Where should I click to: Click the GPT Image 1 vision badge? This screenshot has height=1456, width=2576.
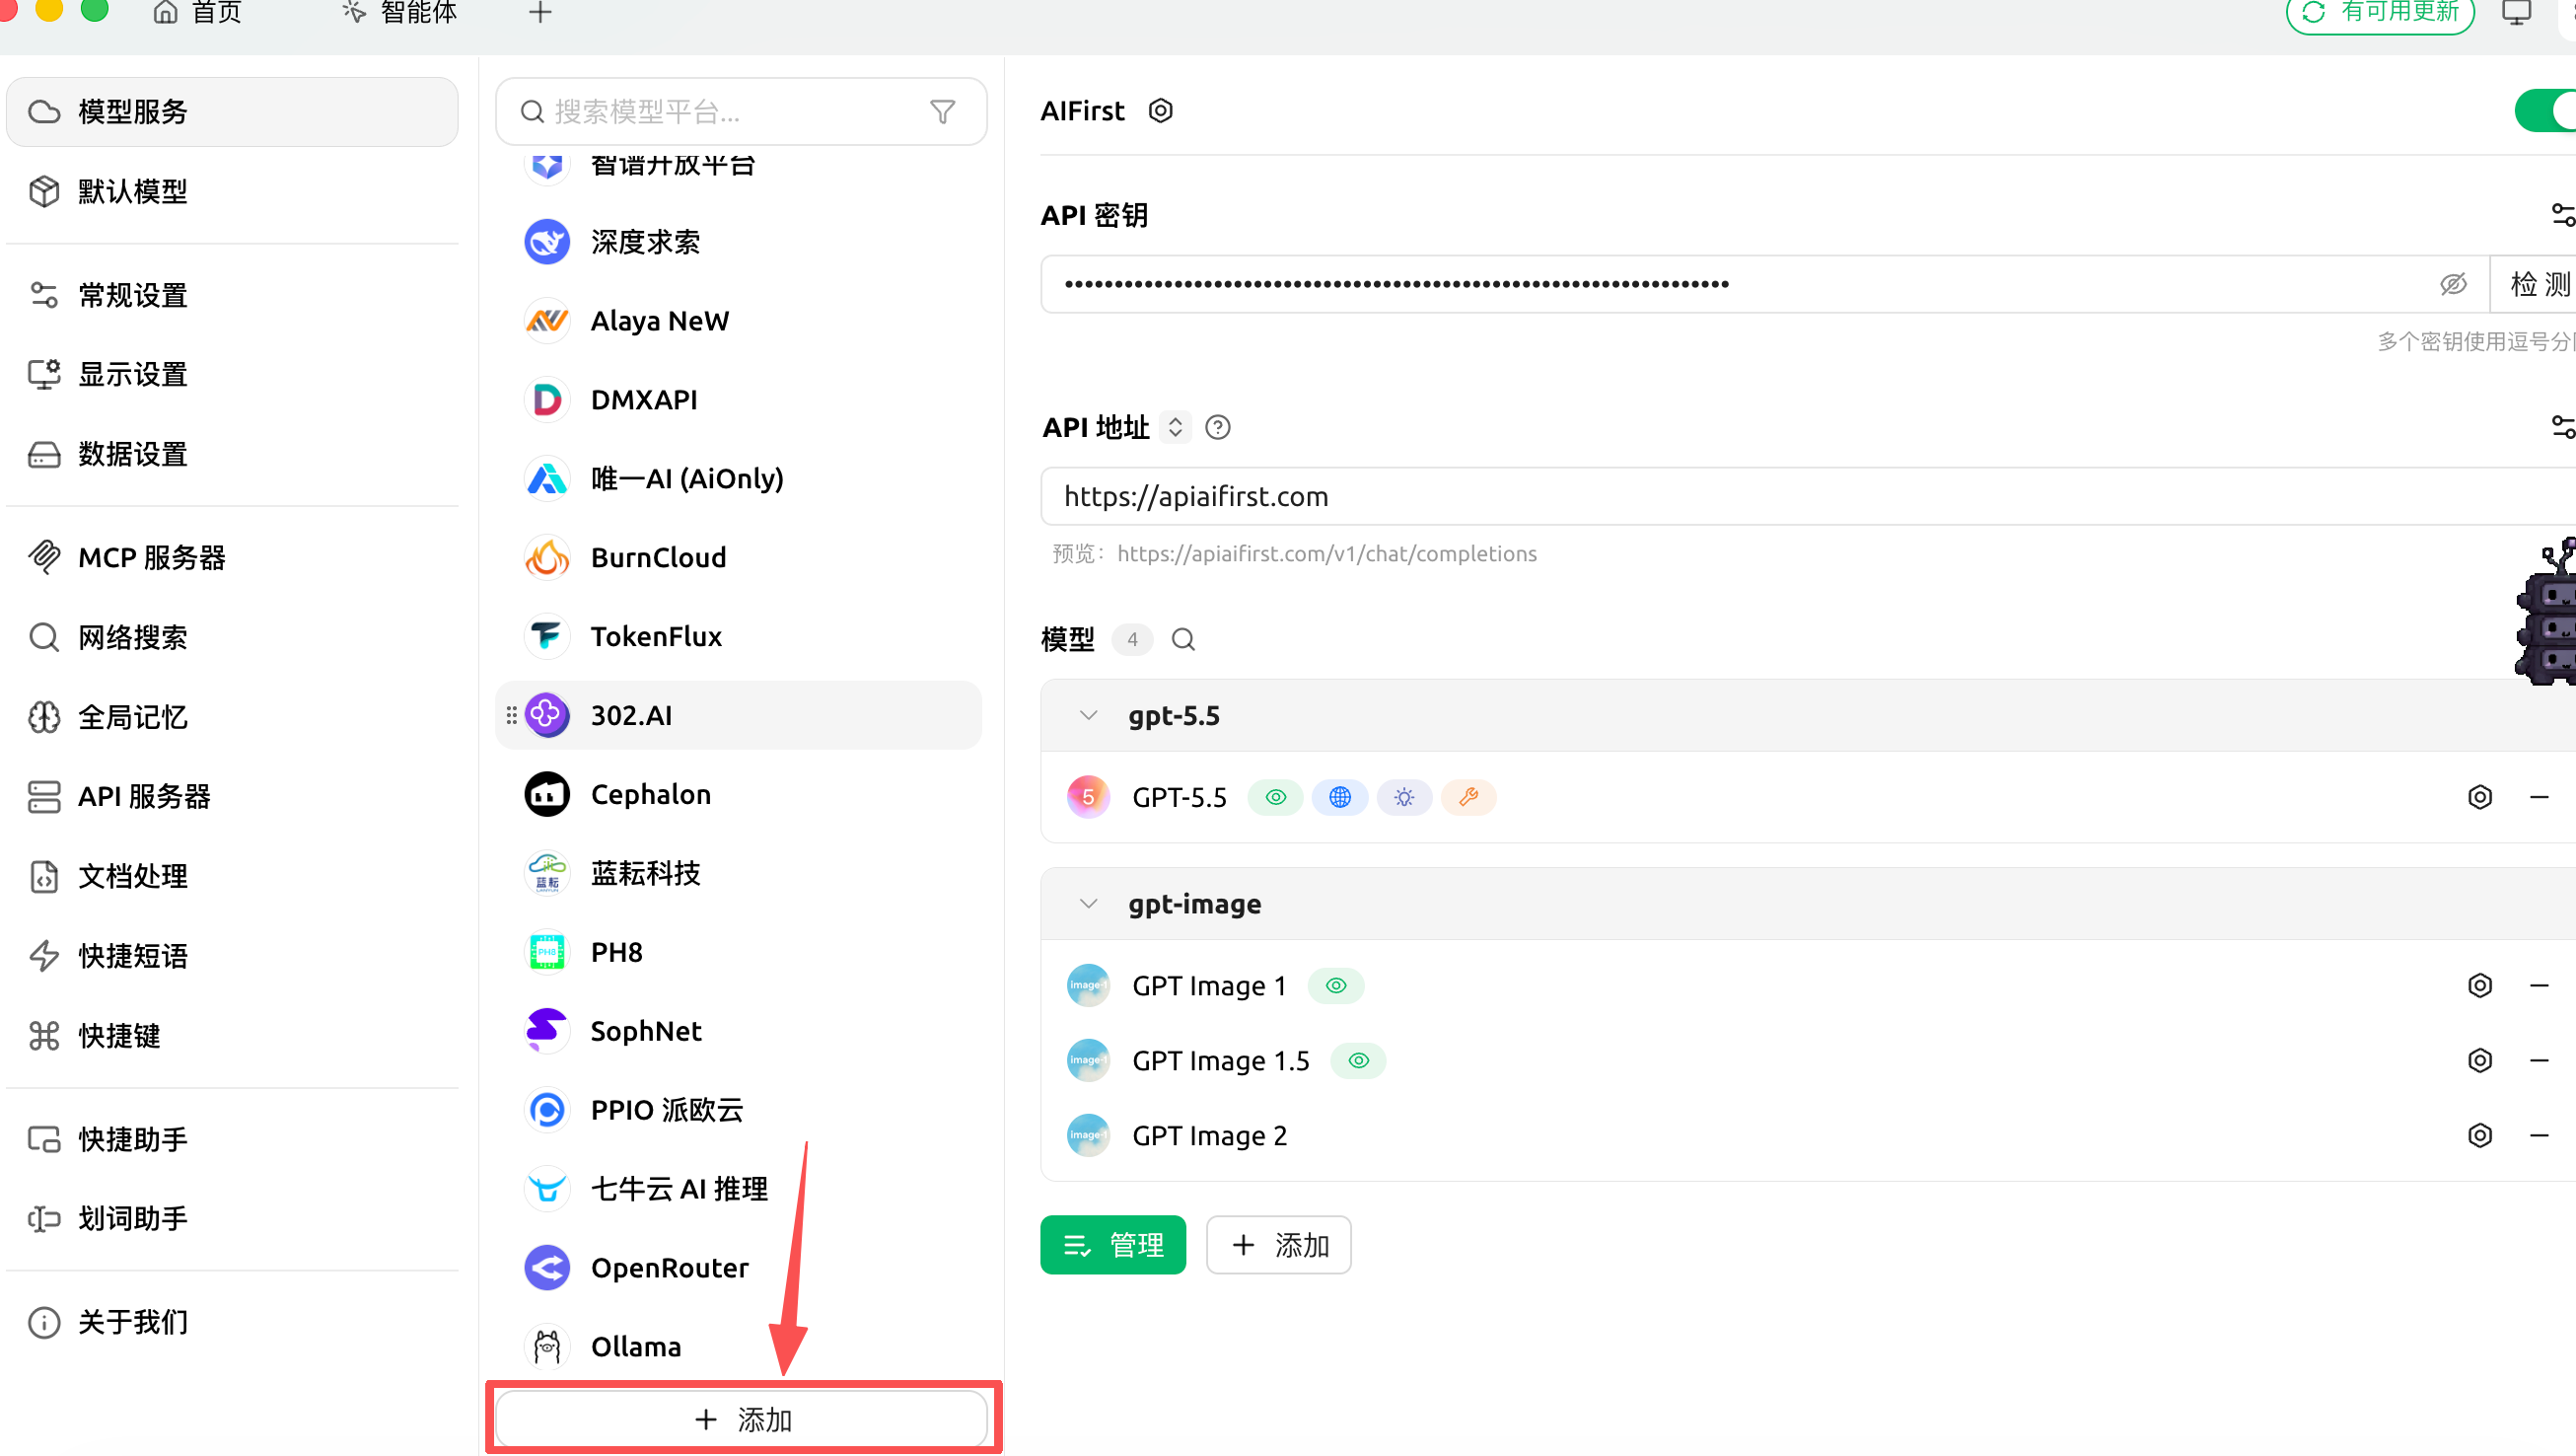[x=1336, y=986]
